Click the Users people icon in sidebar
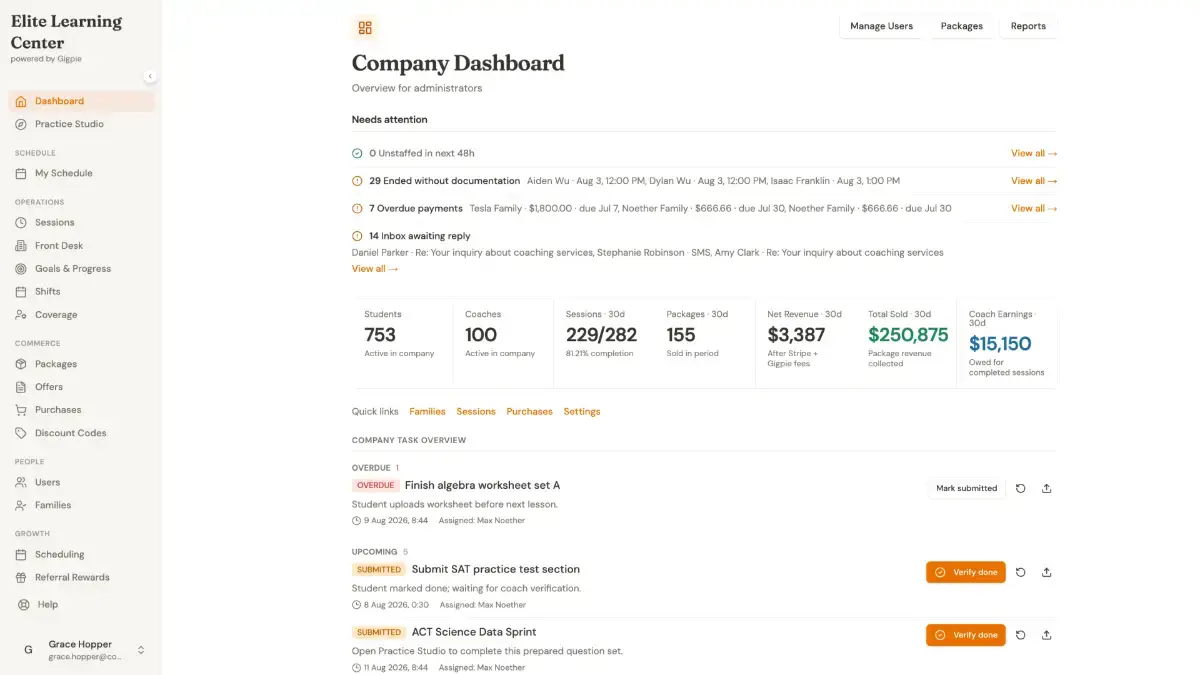The height and width of the screenshot is (675, 1200). pyautogui.click(x=21, y=482)
